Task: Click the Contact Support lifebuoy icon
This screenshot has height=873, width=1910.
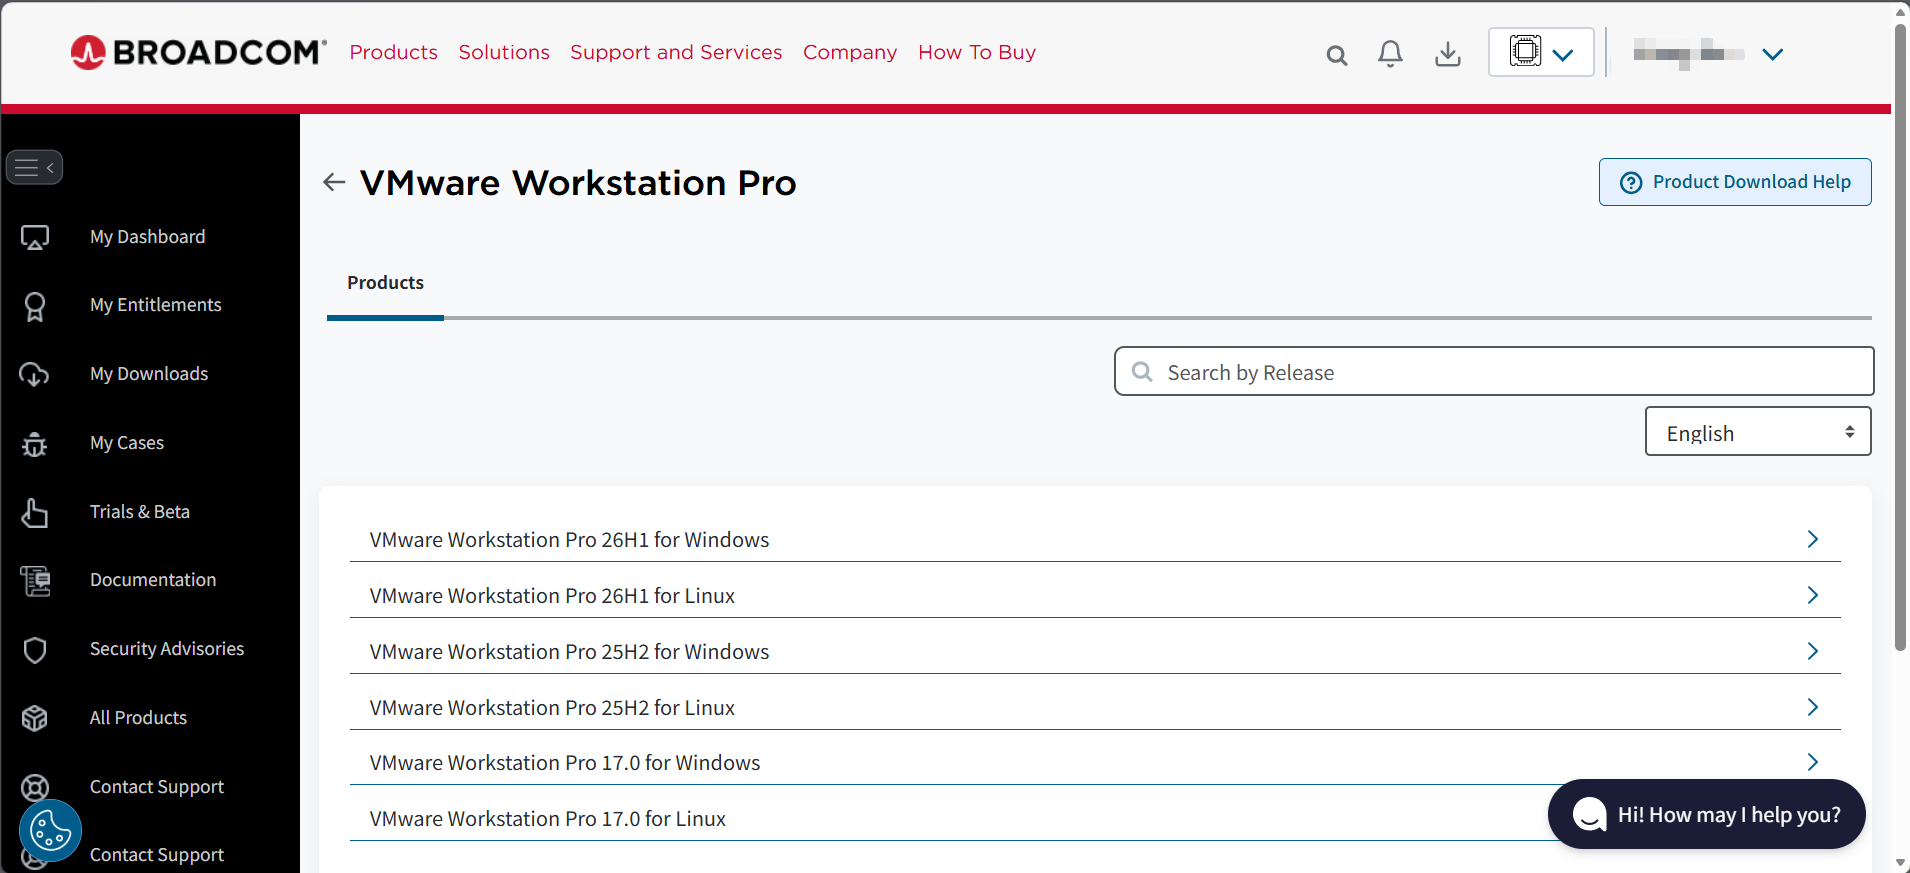Action: point(35,787)
